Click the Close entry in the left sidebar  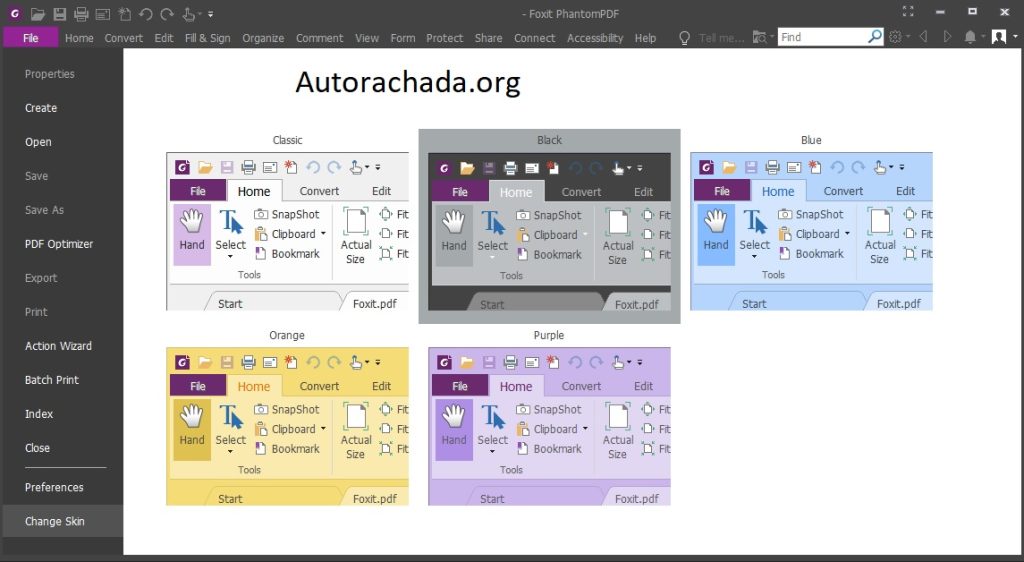[37, 447]
